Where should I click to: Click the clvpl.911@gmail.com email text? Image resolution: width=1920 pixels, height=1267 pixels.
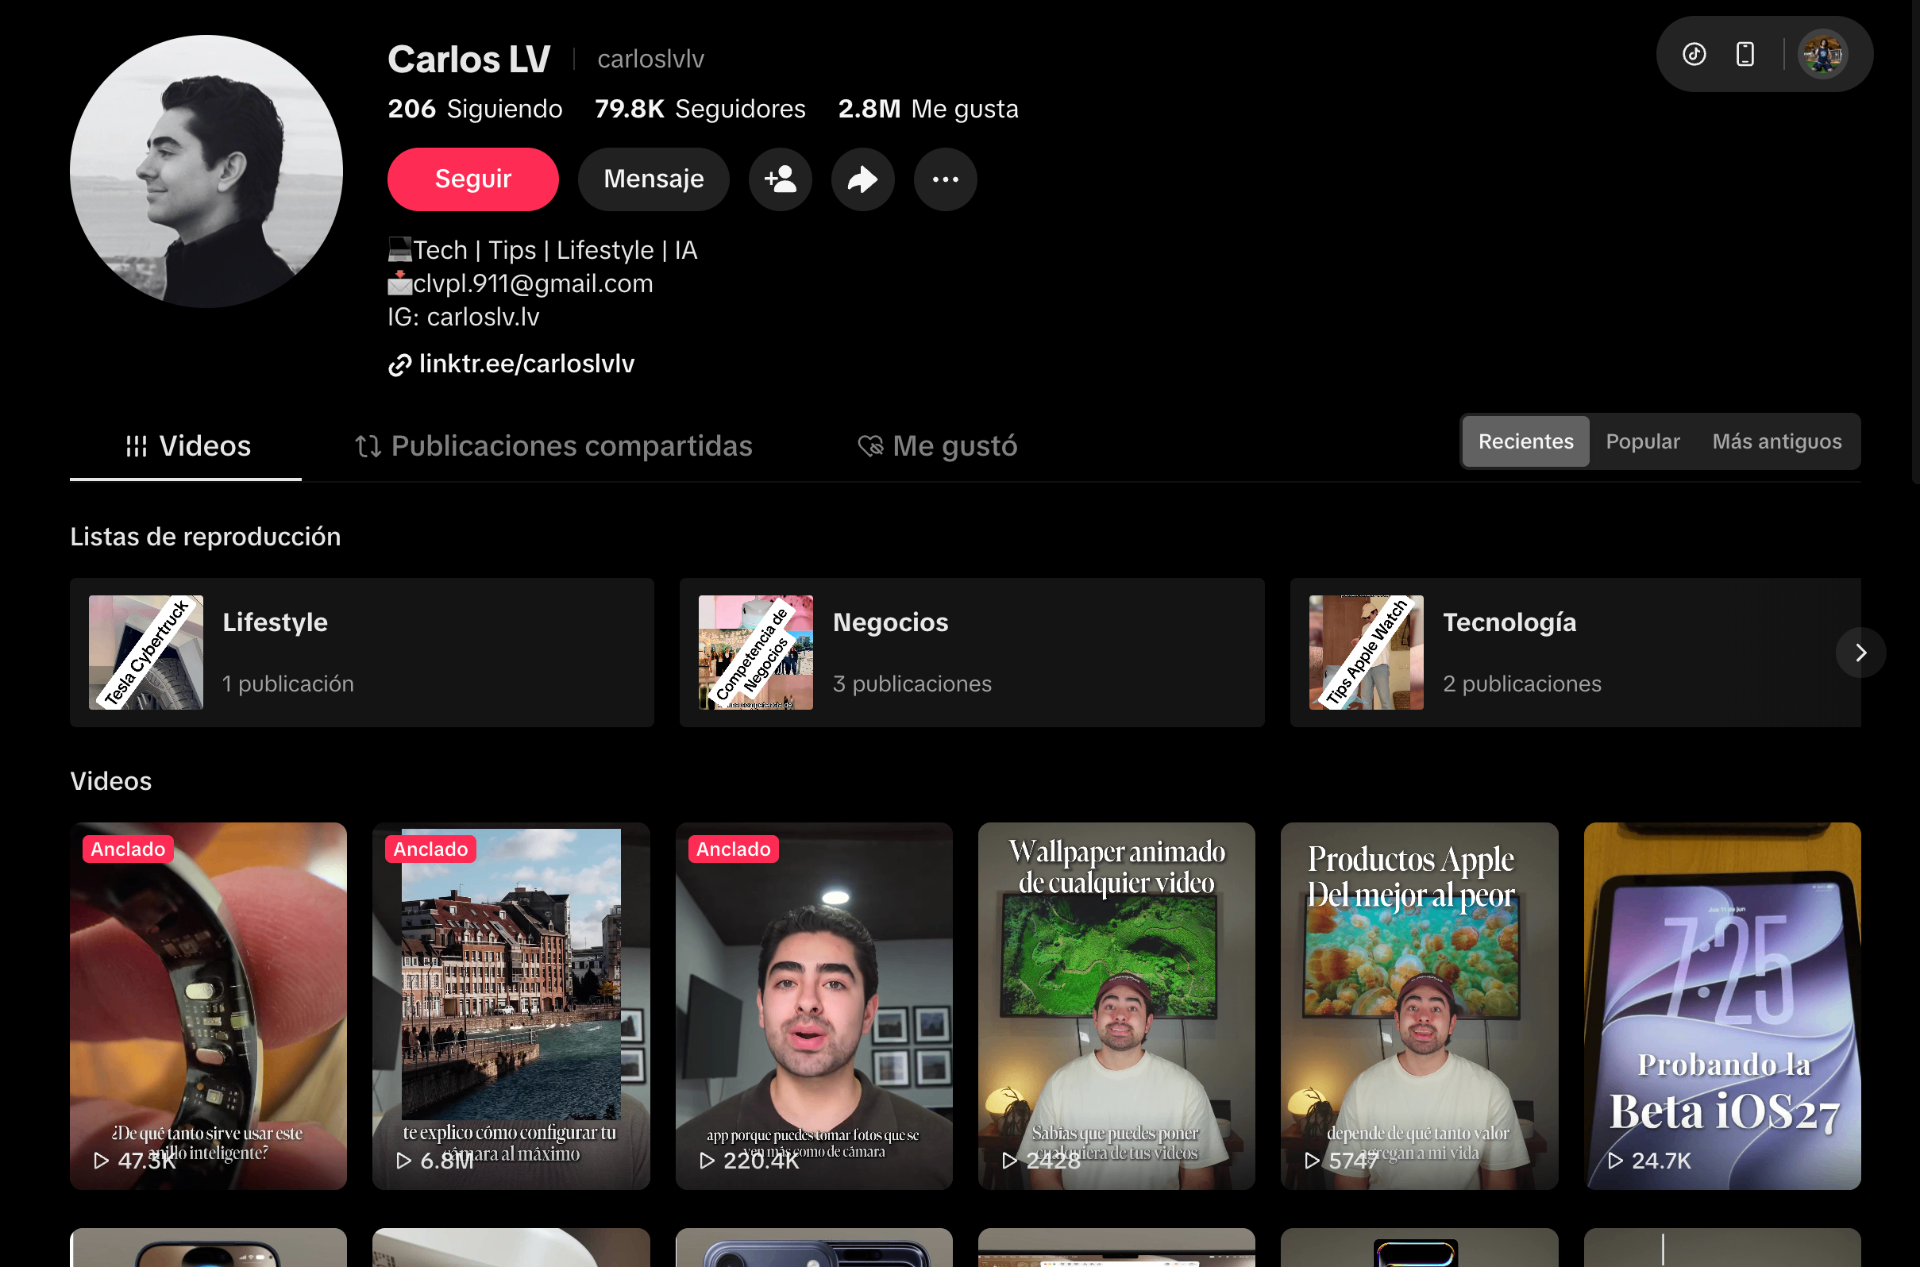533,284
